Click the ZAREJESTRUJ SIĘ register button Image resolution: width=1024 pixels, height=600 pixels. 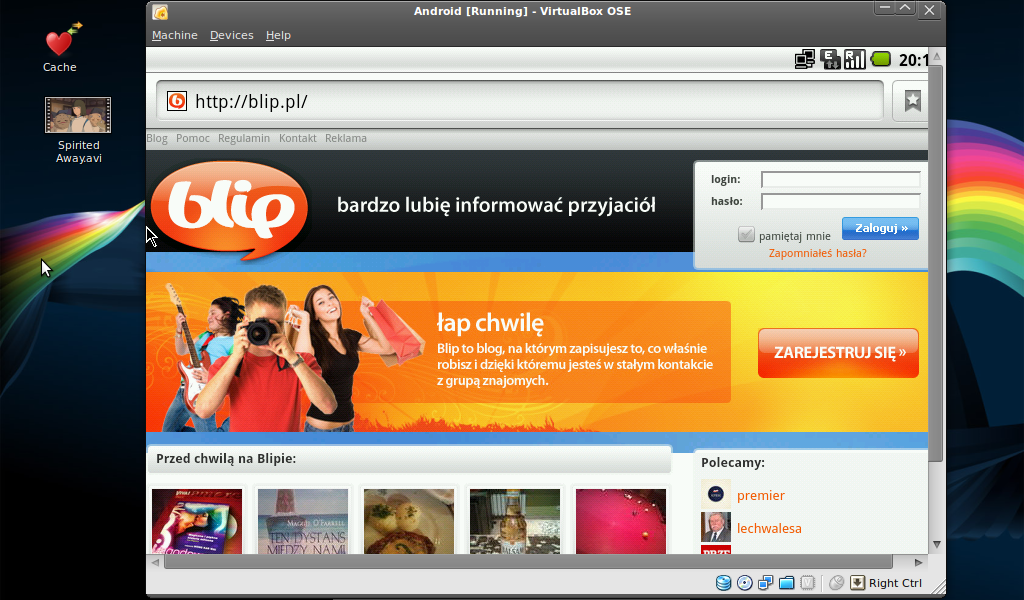pyautogui.click(x=838, y=353)
